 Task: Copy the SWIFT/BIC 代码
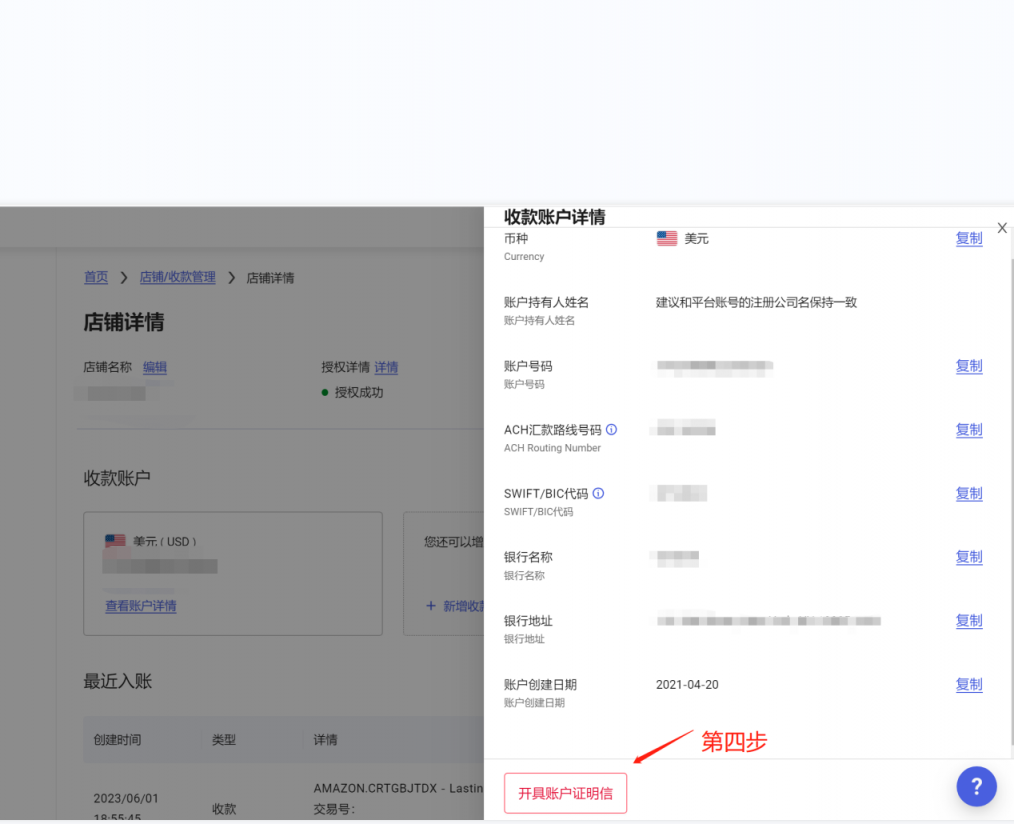click(968, 493)
